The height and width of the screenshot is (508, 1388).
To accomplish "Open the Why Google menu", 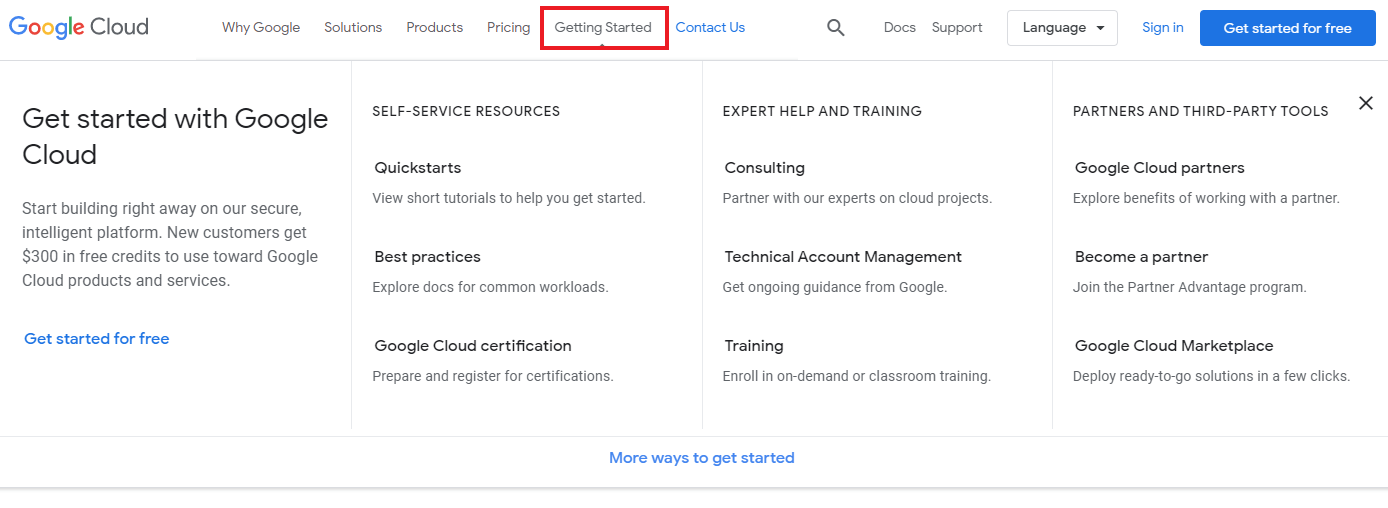I will tap(261, 28).
